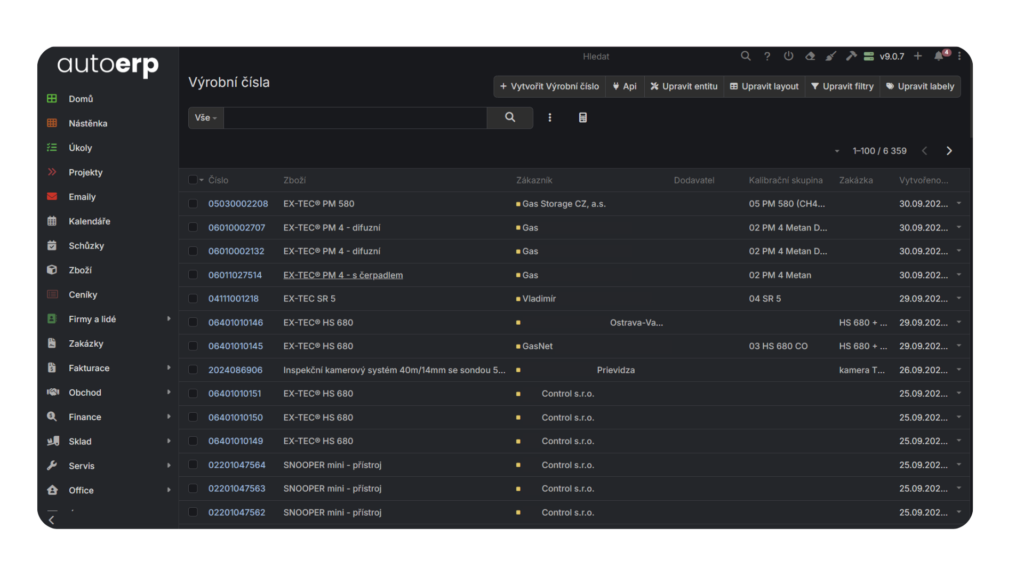Screen dimensions: 1024x576
Task: Check the row 04111001218 checkbox
Action: point(193,299)
